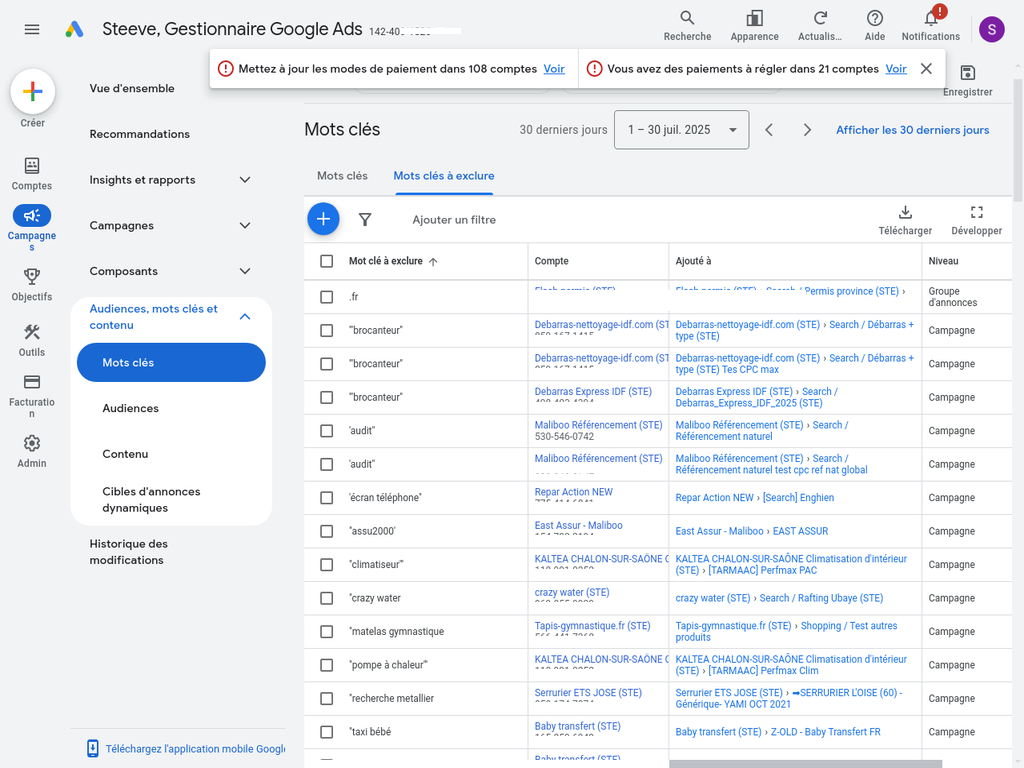1024x768 pixels.
Task: Check the 'taxi bébé' row
Action: tap(327, 732)
